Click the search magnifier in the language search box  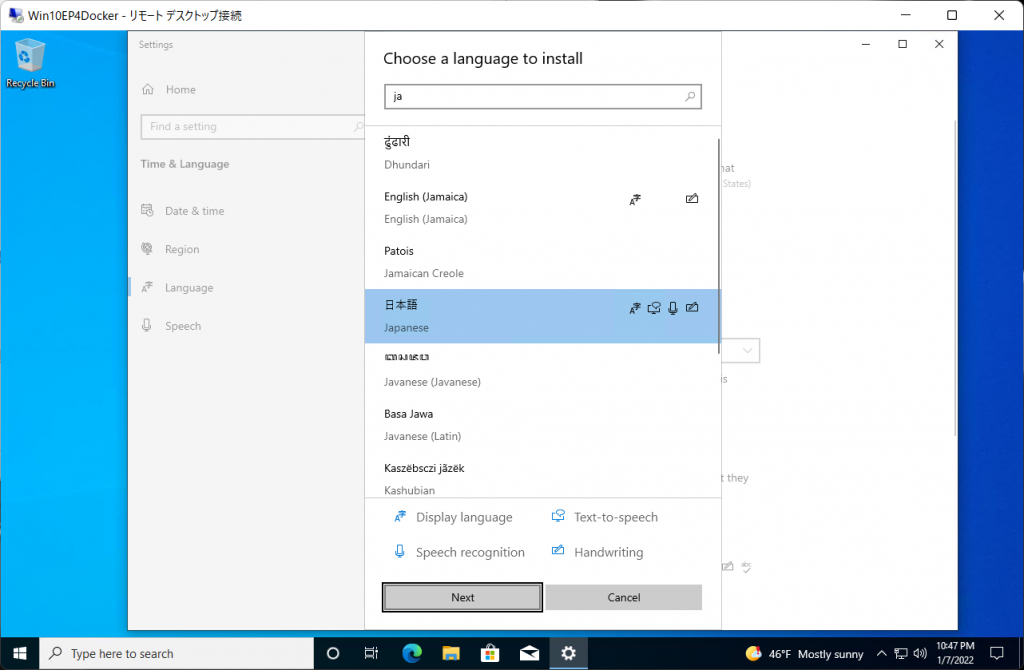690,97
